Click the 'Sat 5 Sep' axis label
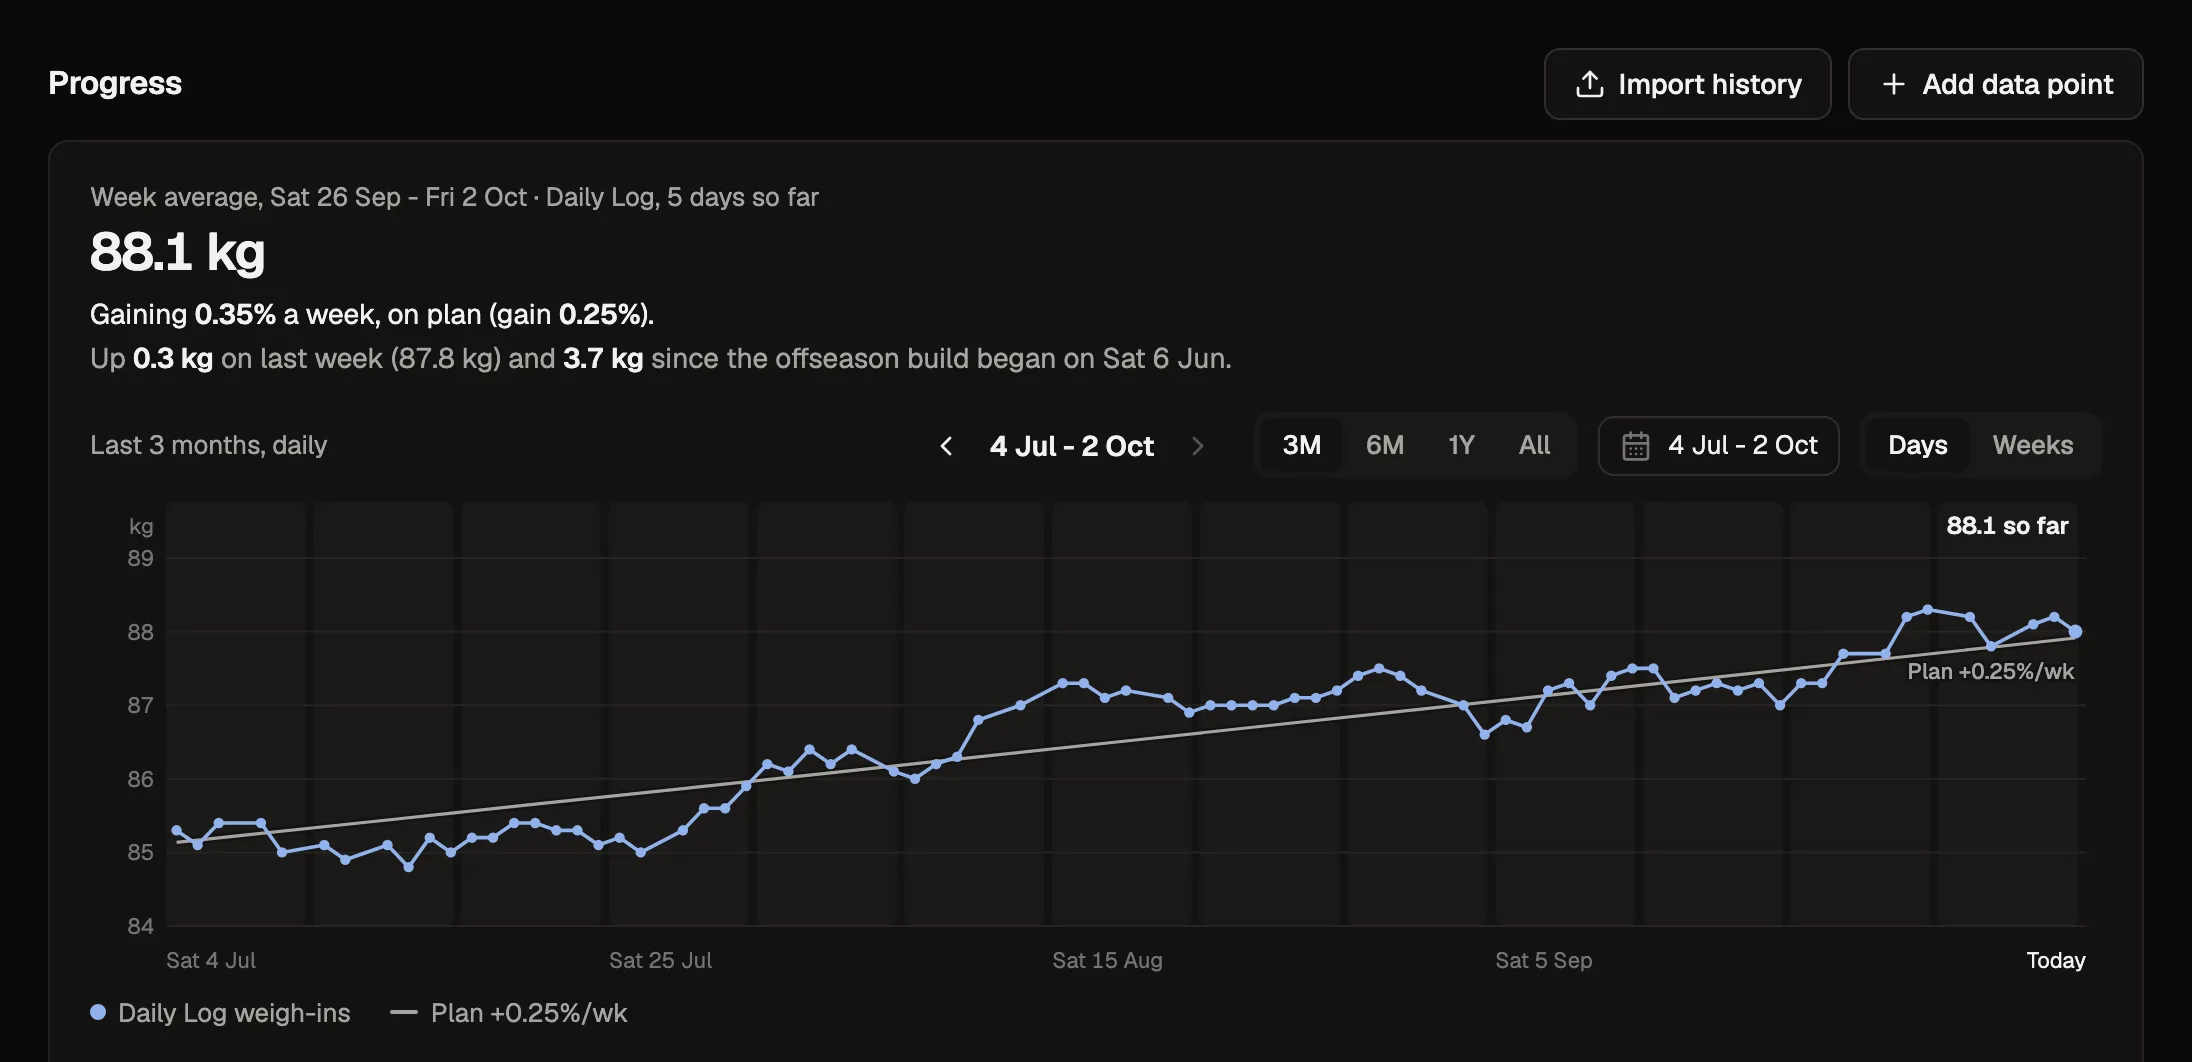Image resolution: width=2192 pixels, height=1062 pixels. [1543, 960]
